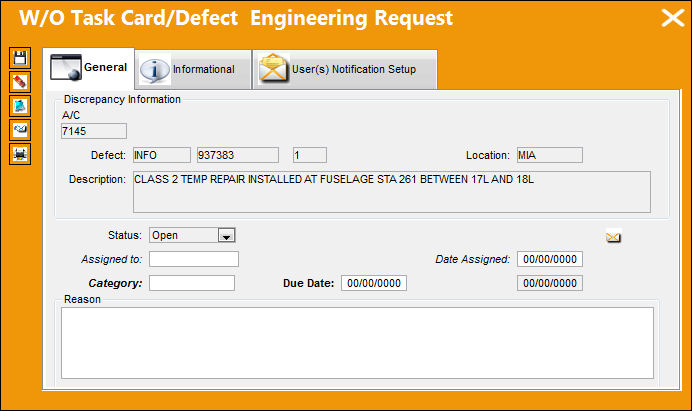The height and width of the screenshot is (411, 692).
Task: Click the A/C field showing 7145
Action: 94,131
